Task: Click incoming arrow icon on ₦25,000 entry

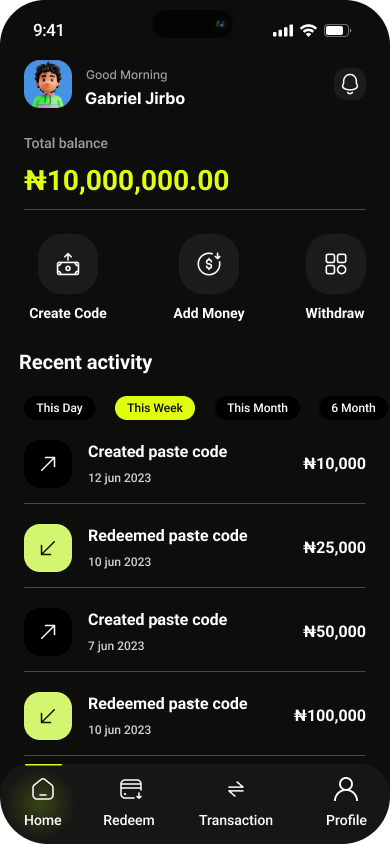Action: 48,548
